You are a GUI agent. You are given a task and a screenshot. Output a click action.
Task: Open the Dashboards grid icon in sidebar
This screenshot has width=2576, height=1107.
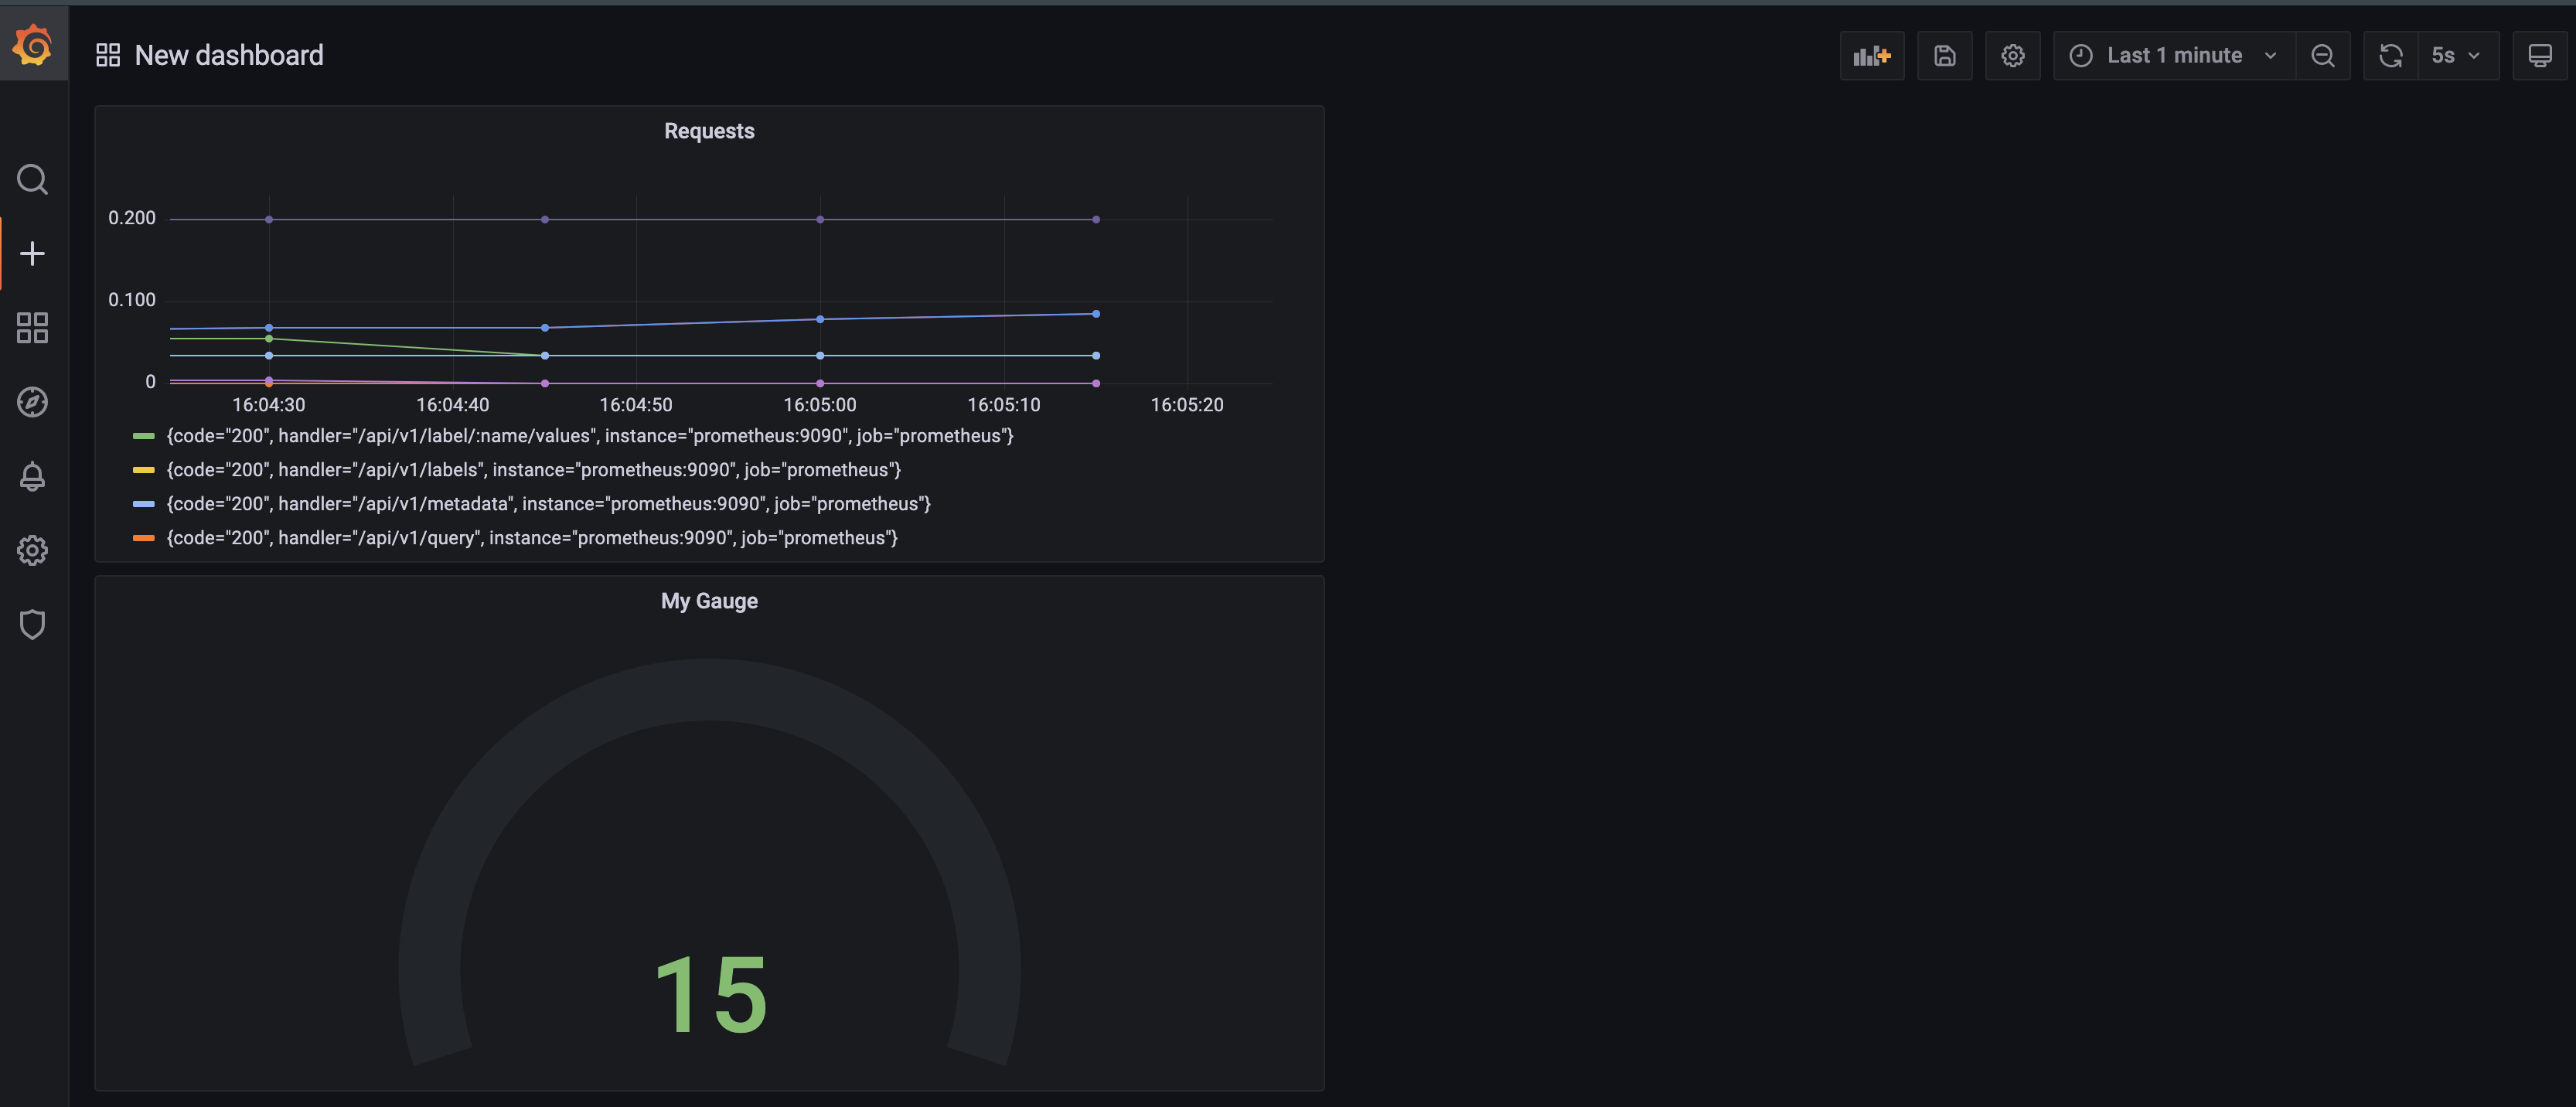click(32, 328)
